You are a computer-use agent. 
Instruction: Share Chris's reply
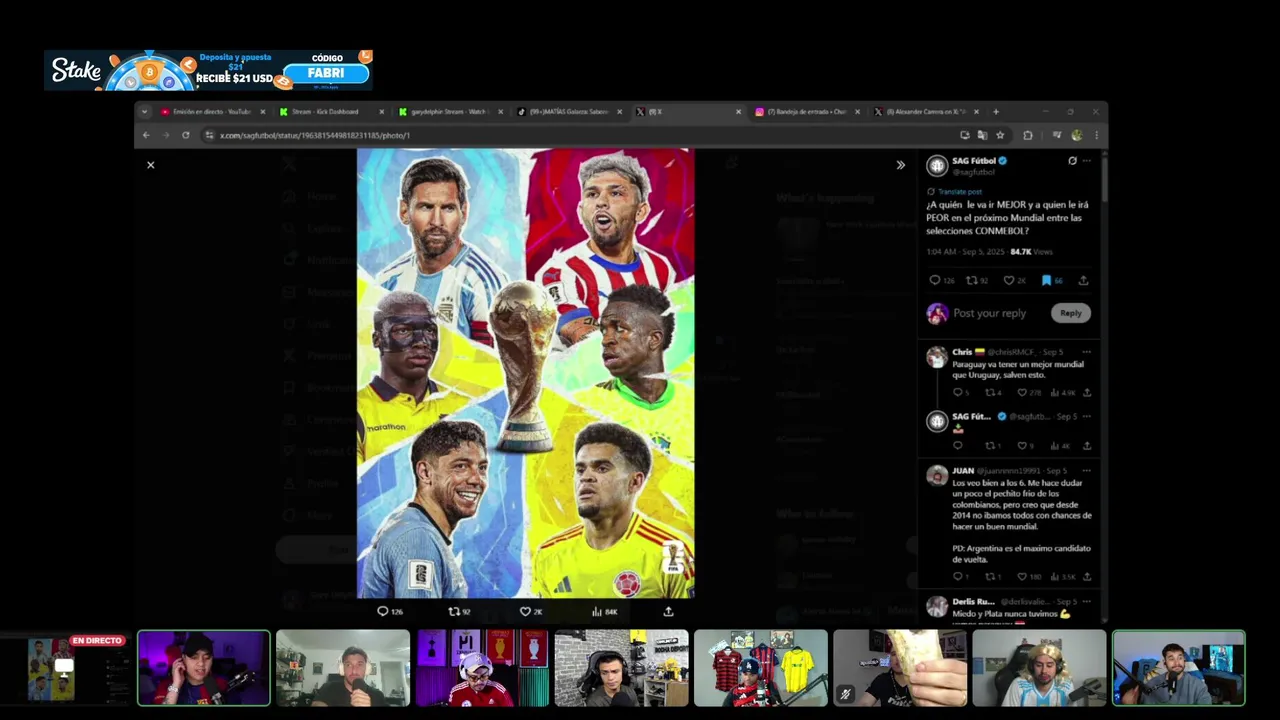point(1087,393)
